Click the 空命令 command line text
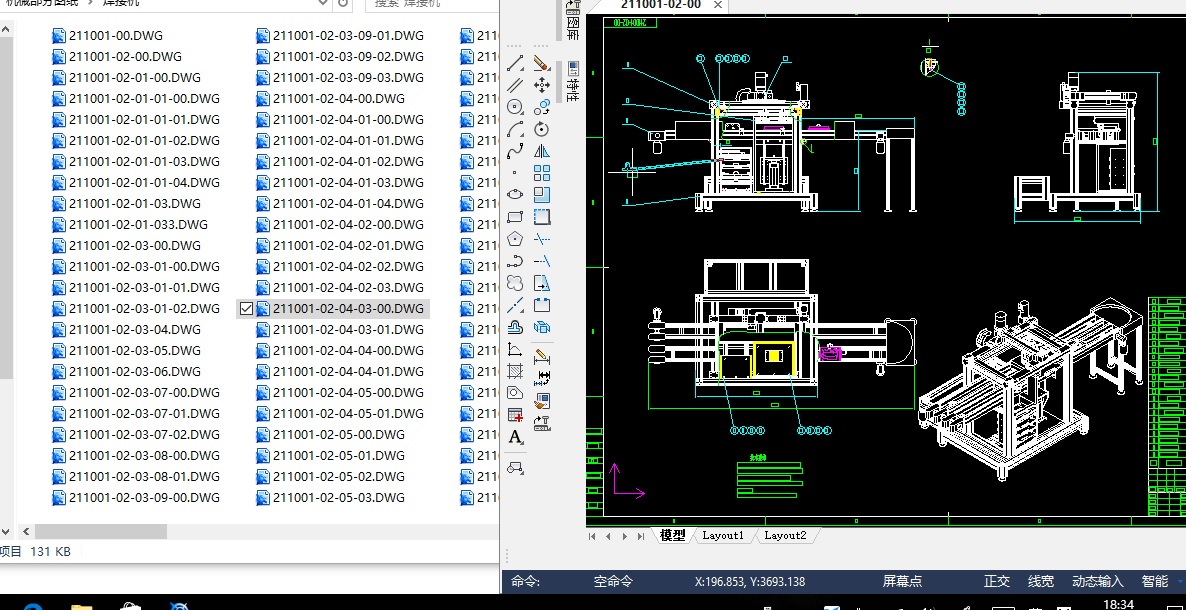Viewport: 1186px width, 610px height. 613,581
